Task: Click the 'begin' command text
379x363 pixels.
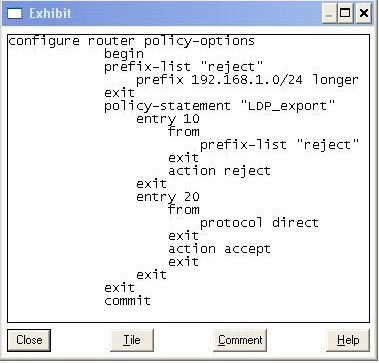Action: coord(124,54)
